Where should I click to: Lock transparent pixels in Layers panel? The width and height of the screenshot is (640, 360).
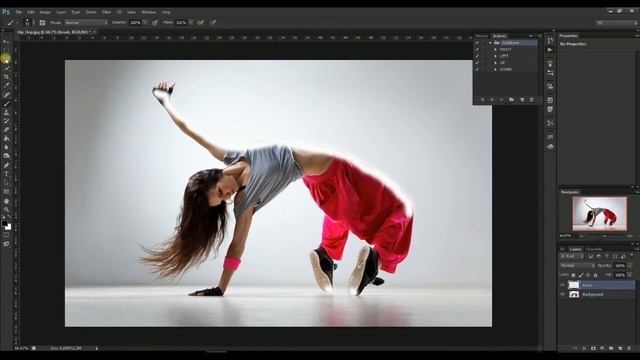tap(573, 275)
